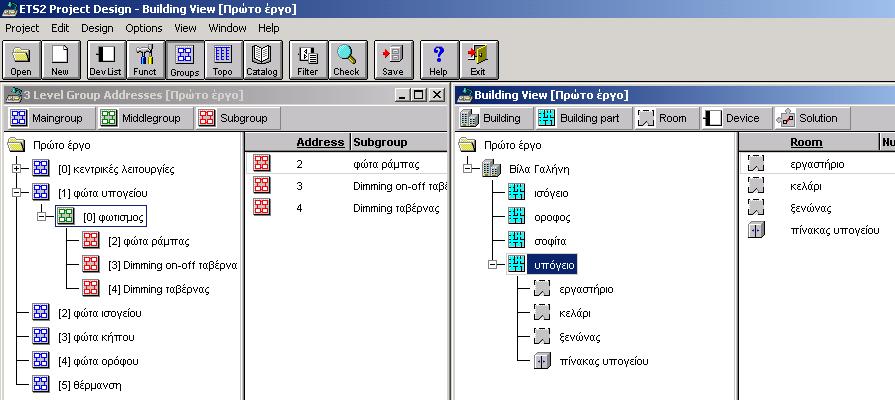The width and height of the screenshot is (895, 400).
Task: Click the Exit toolbar icon
Action: (478, 60)
